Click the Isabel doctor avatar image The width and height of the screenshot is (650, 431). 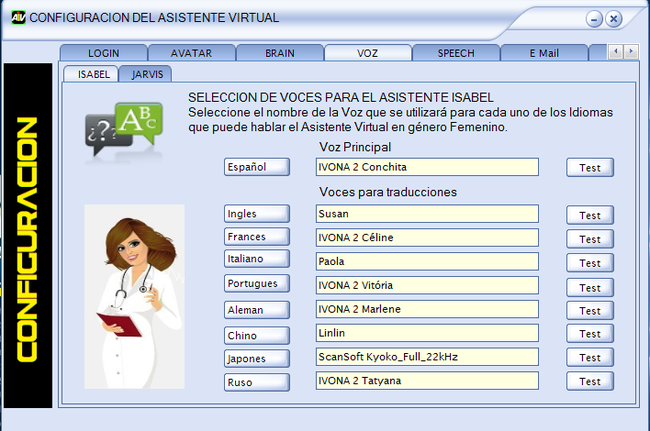click(x=134, y=296)
